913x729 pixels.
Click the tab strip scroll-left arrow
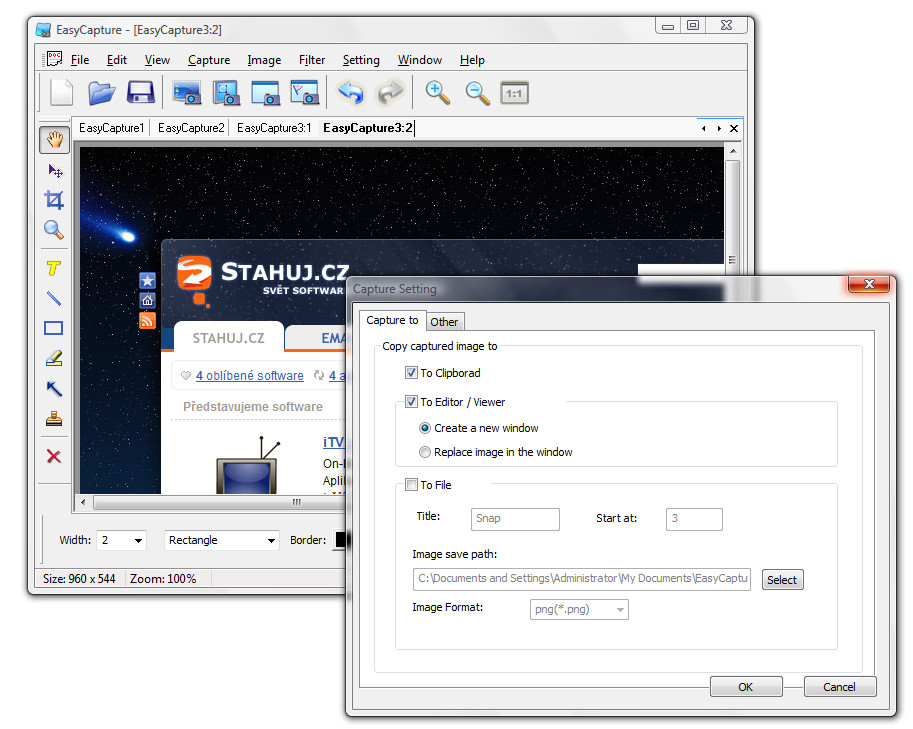704,129
